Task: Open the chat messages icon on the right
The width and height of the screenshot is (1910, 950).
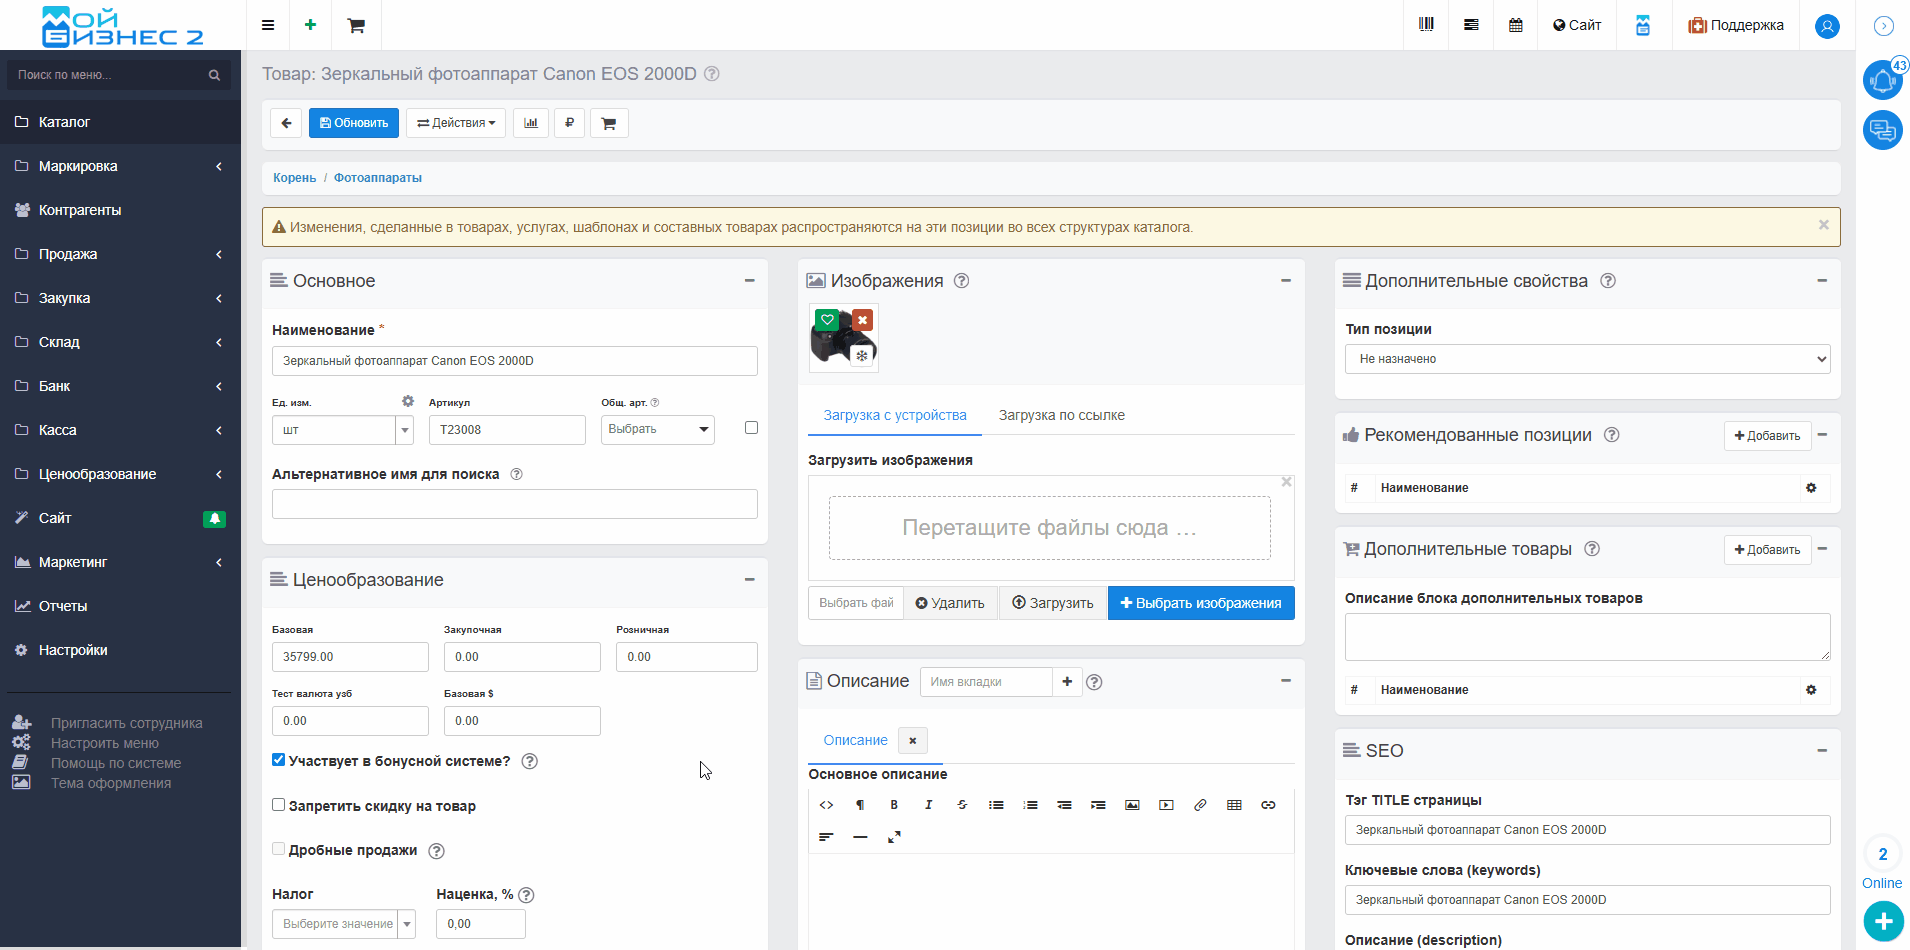Action: pos(1883,130)
